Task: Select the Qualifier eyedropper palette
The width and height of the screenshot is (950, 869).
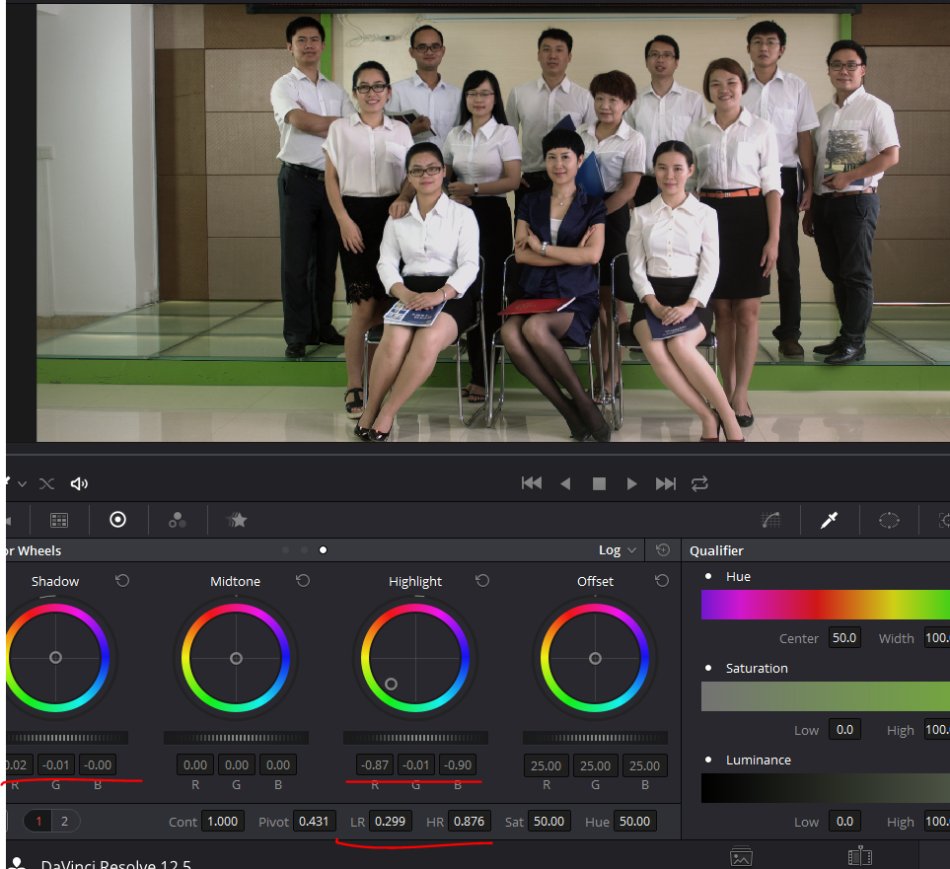Action: pos(829,519)
